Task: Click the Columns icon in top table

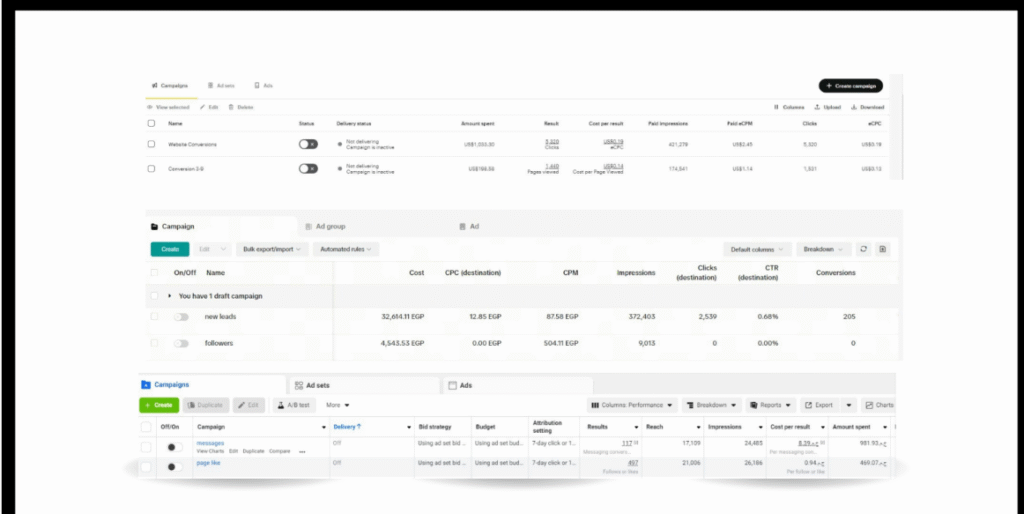Action: 777,107
